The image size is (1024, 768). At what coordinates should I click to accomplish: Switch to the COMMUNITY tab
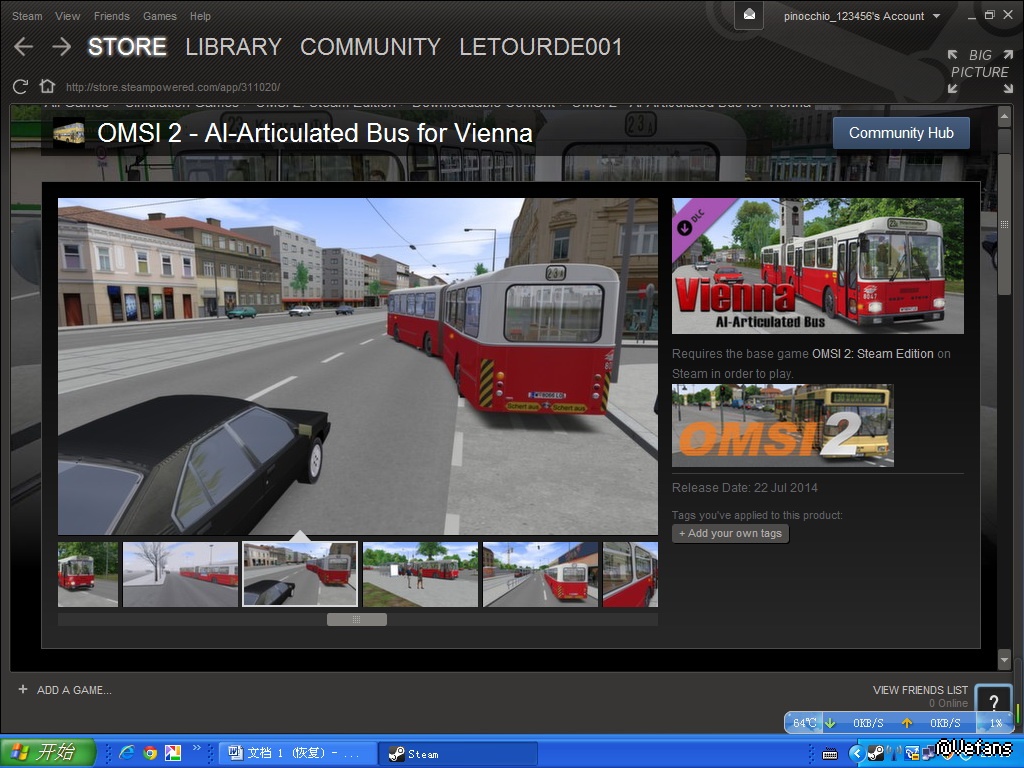tap(370, 47)
